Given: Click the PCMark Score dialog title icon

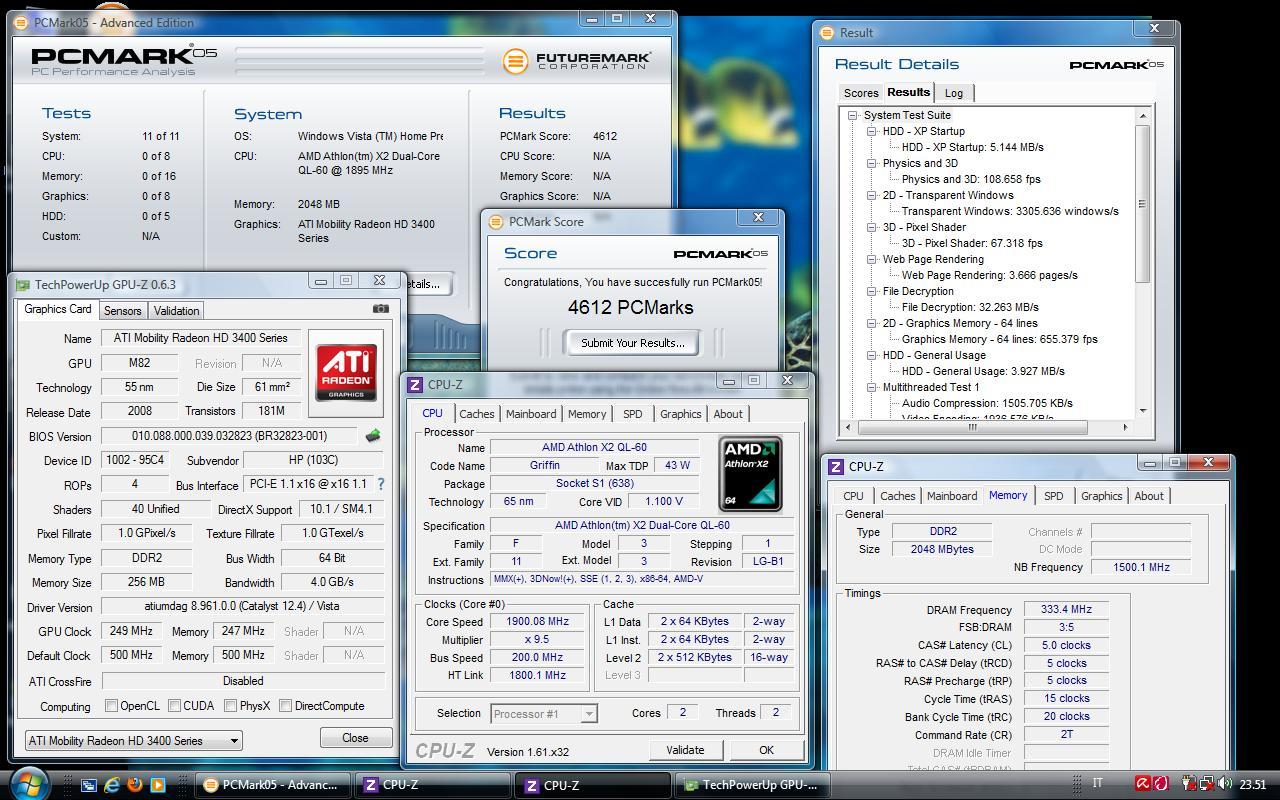Looking at the screenshot, I should click(x=496, y=222).
